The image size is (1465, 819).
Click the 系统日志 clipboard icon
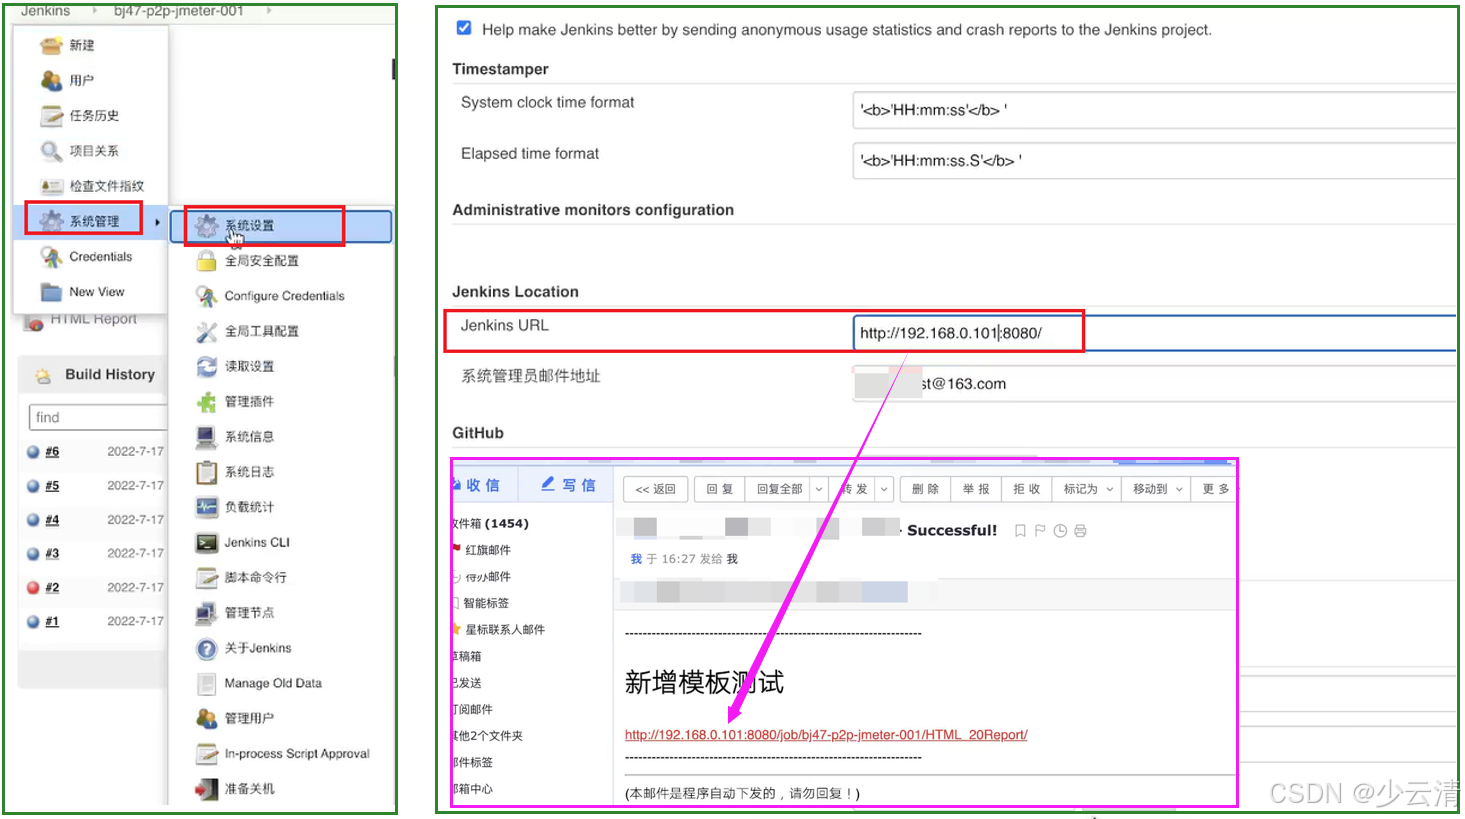[206, 472]
